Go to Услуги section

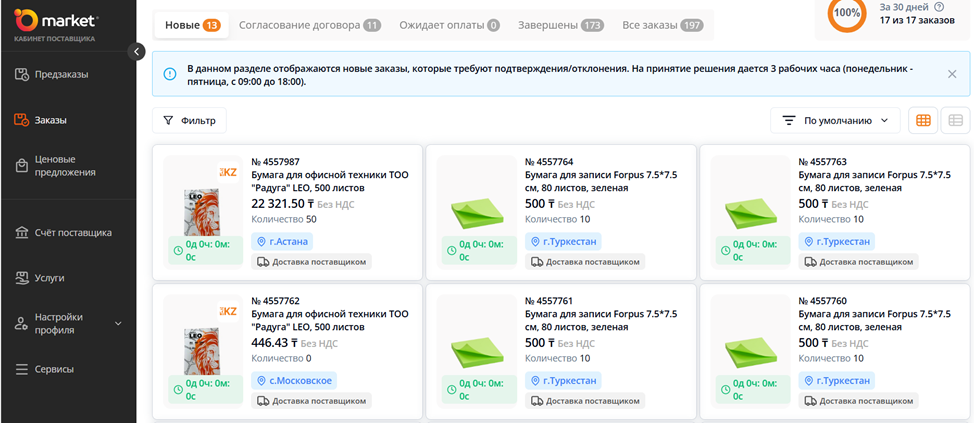click(x=49, y=278)
